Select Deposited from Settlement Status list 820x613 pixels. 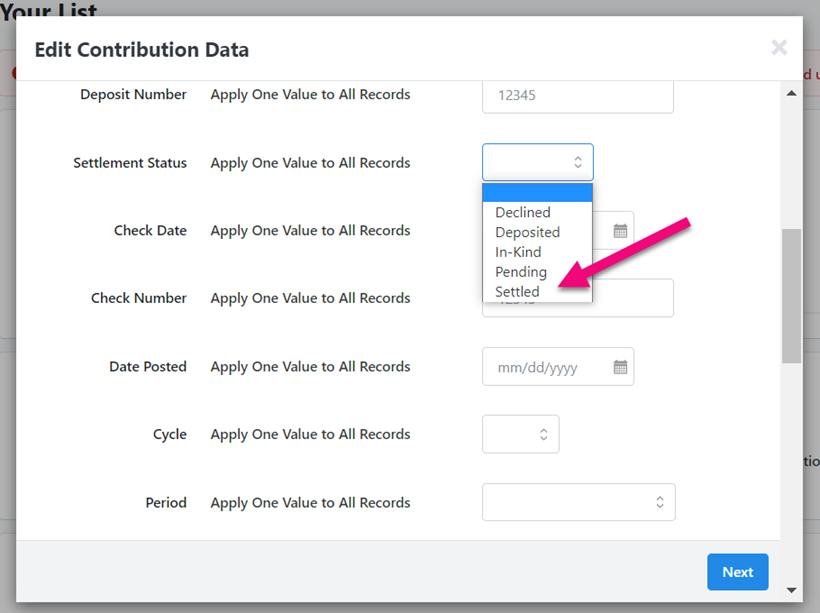(527, 232)
